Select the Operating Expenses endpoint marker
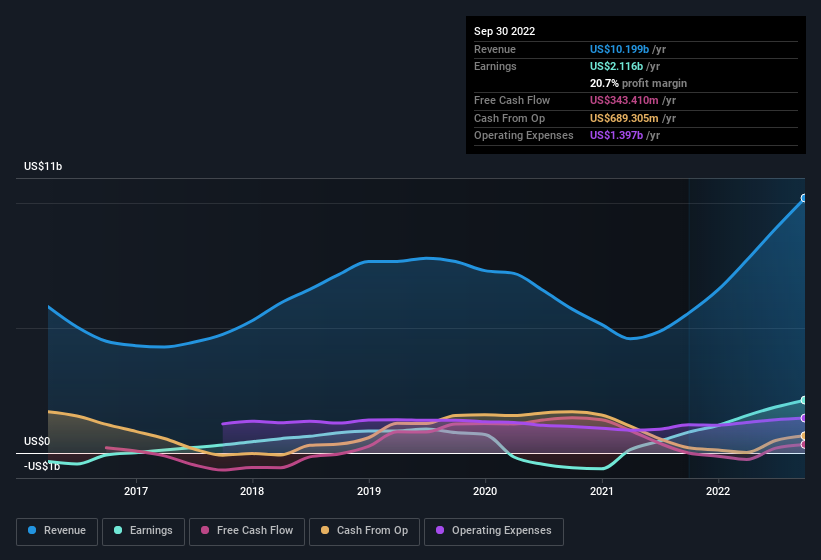This screenshot has height=560, width=821. (804, 418)
